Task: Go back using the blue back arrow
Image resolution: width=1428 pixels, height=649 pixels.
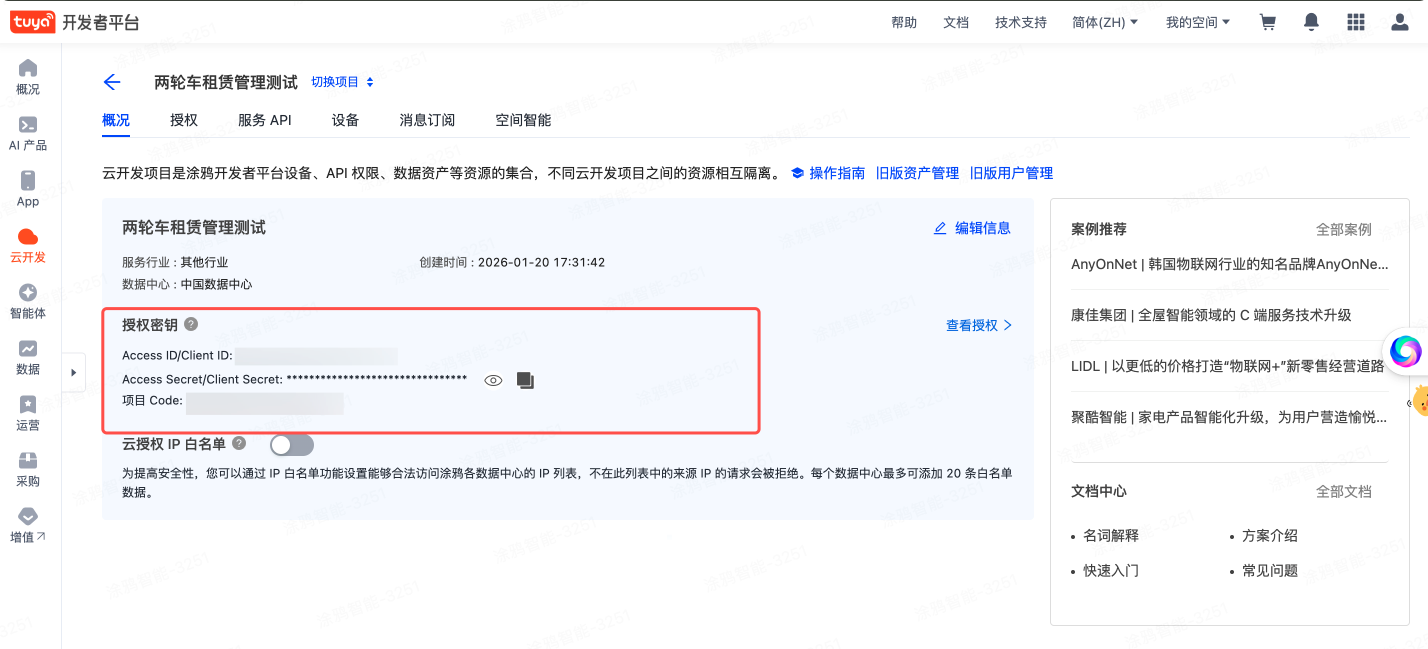Action: (111, 82)
